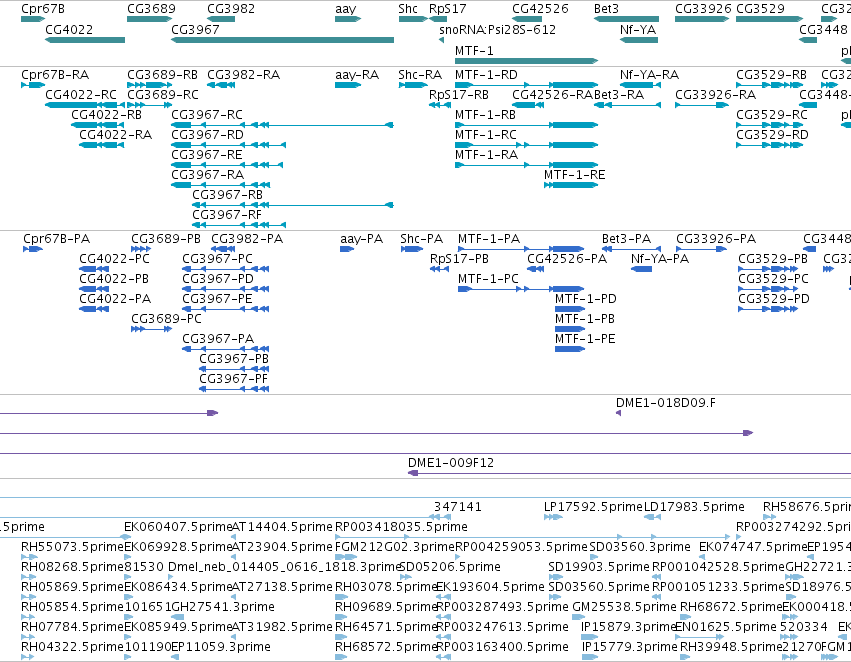This screenshot has width=851, height=662.
Task: Click the CG33926-PA protein label
Action: coord(716,239)
